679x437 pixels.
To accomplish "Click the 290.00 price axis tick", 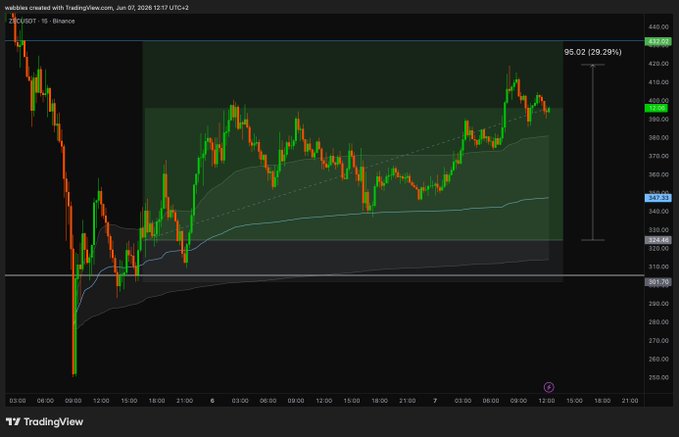I will pyautogui.click(x=658, y=304).
